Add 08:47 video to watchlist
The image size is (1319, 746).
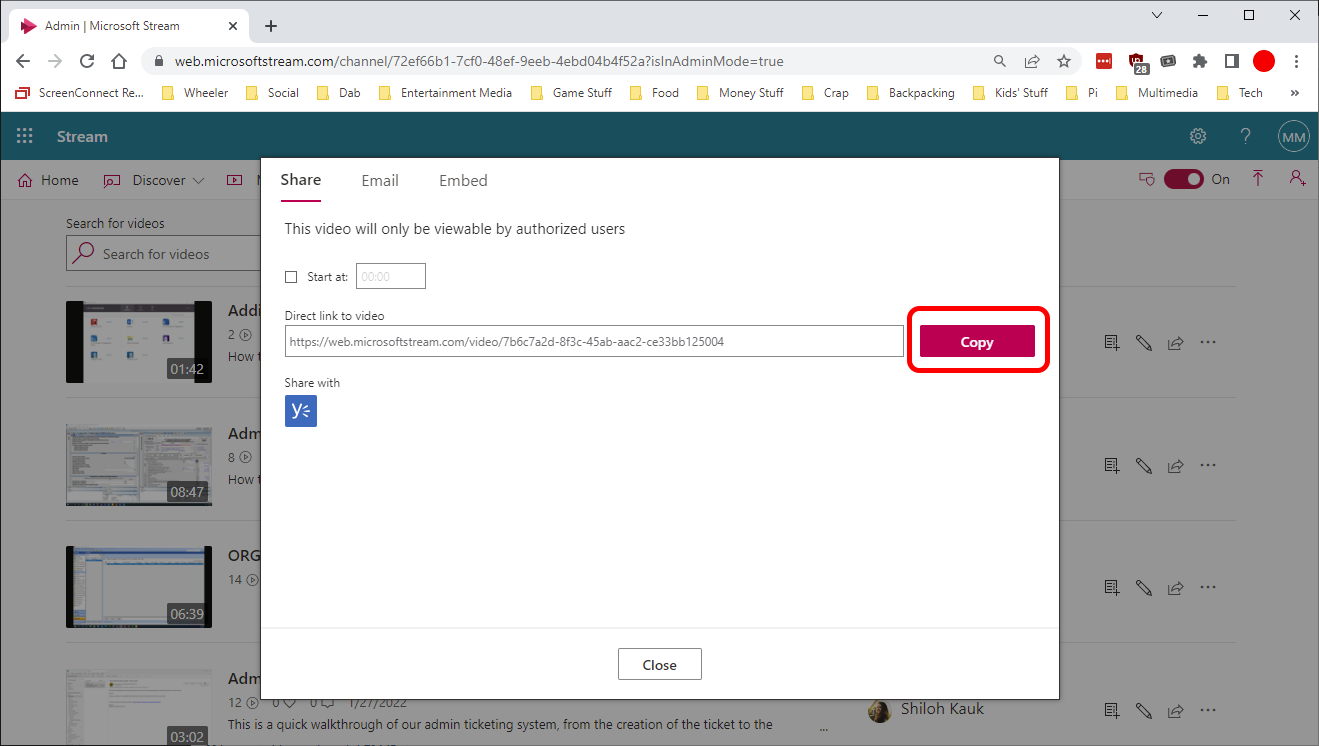(1112, 466)
